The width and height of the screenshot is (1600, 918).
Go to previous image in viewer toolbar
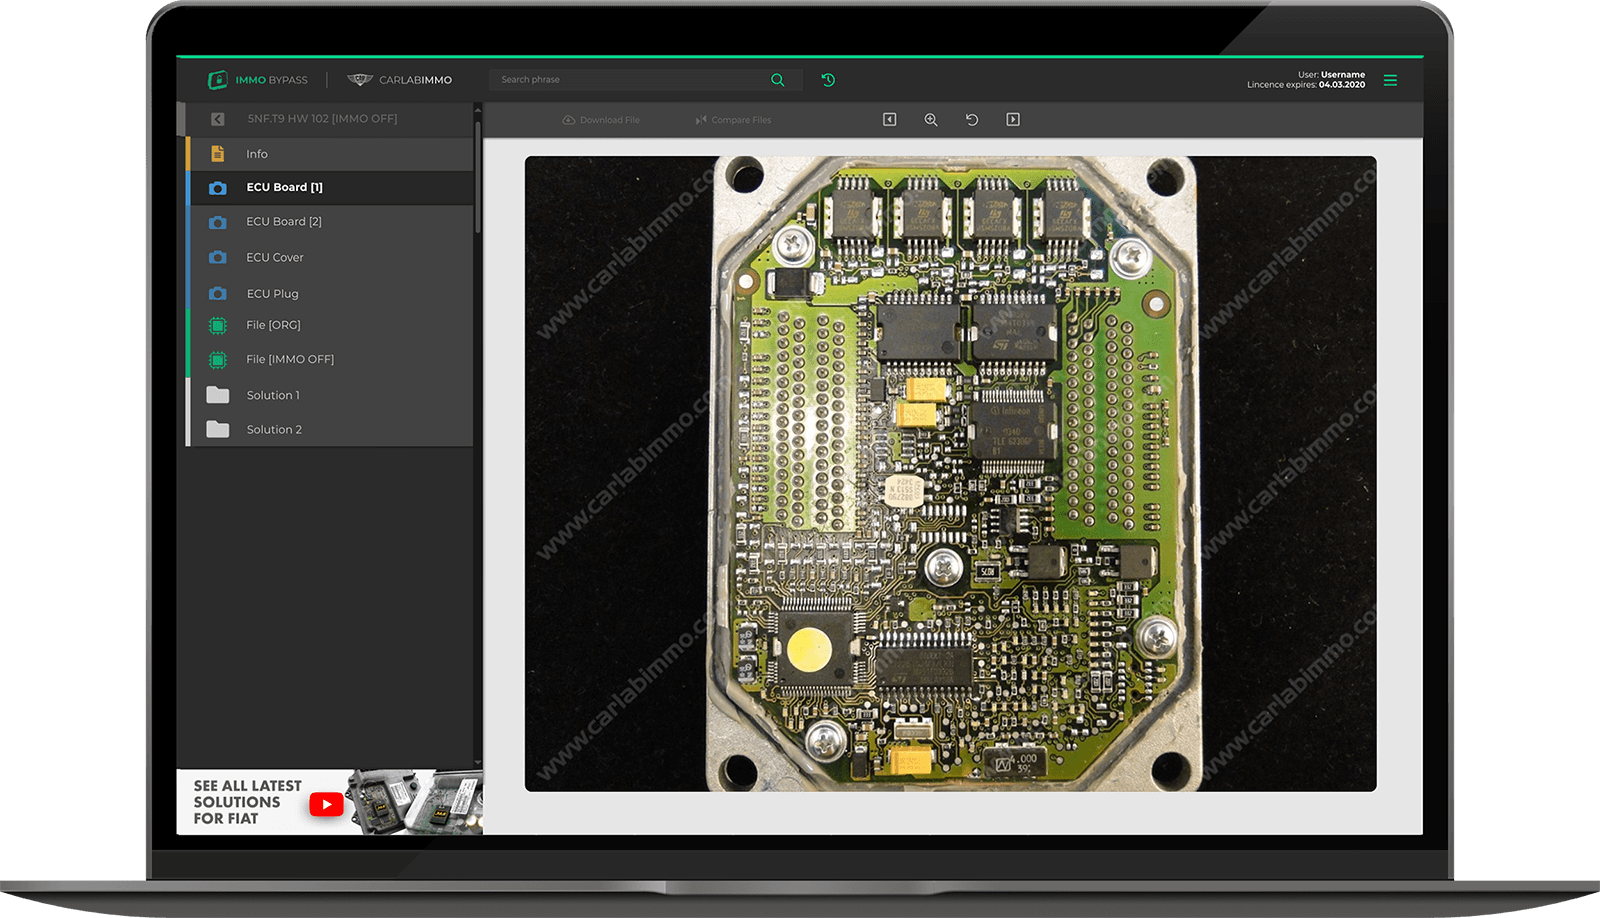tap(889, 119)
